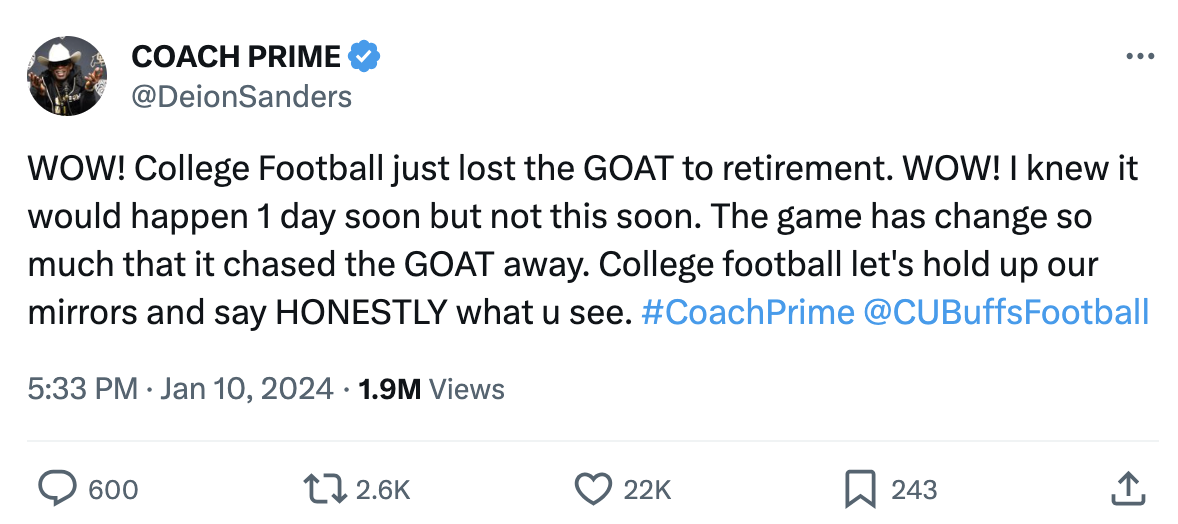Viewport: 1178px width, 524px height.
Task: Visit the @DeionSanders handle link
Action: click(x=241, y=95)
